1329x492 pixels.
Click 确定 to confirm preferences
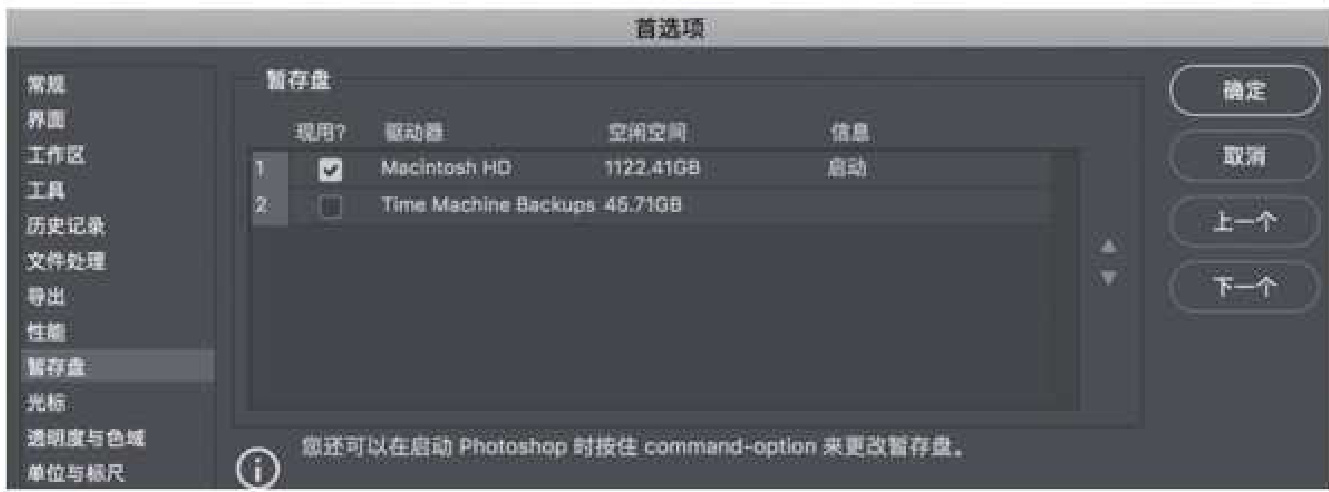click(x=1243, y=91)
